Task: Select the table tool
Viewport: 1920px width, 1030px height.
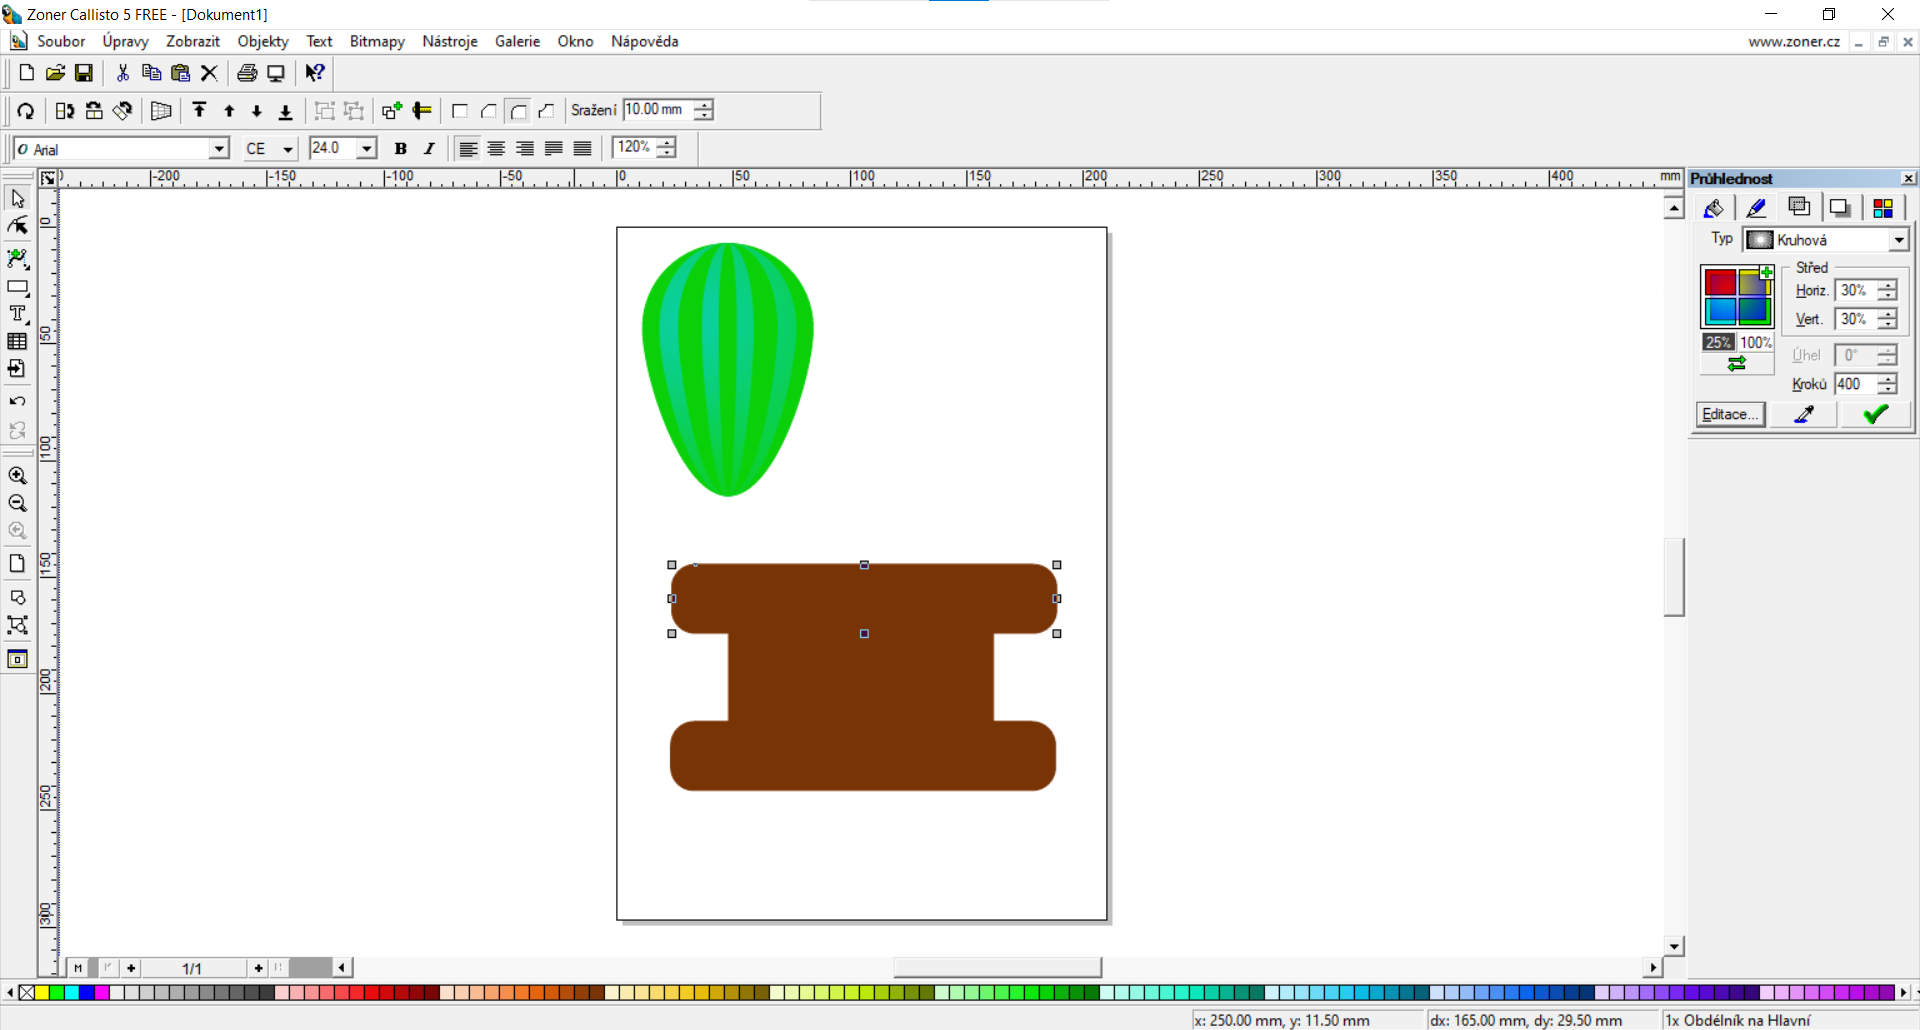Action: click(18, 341)
